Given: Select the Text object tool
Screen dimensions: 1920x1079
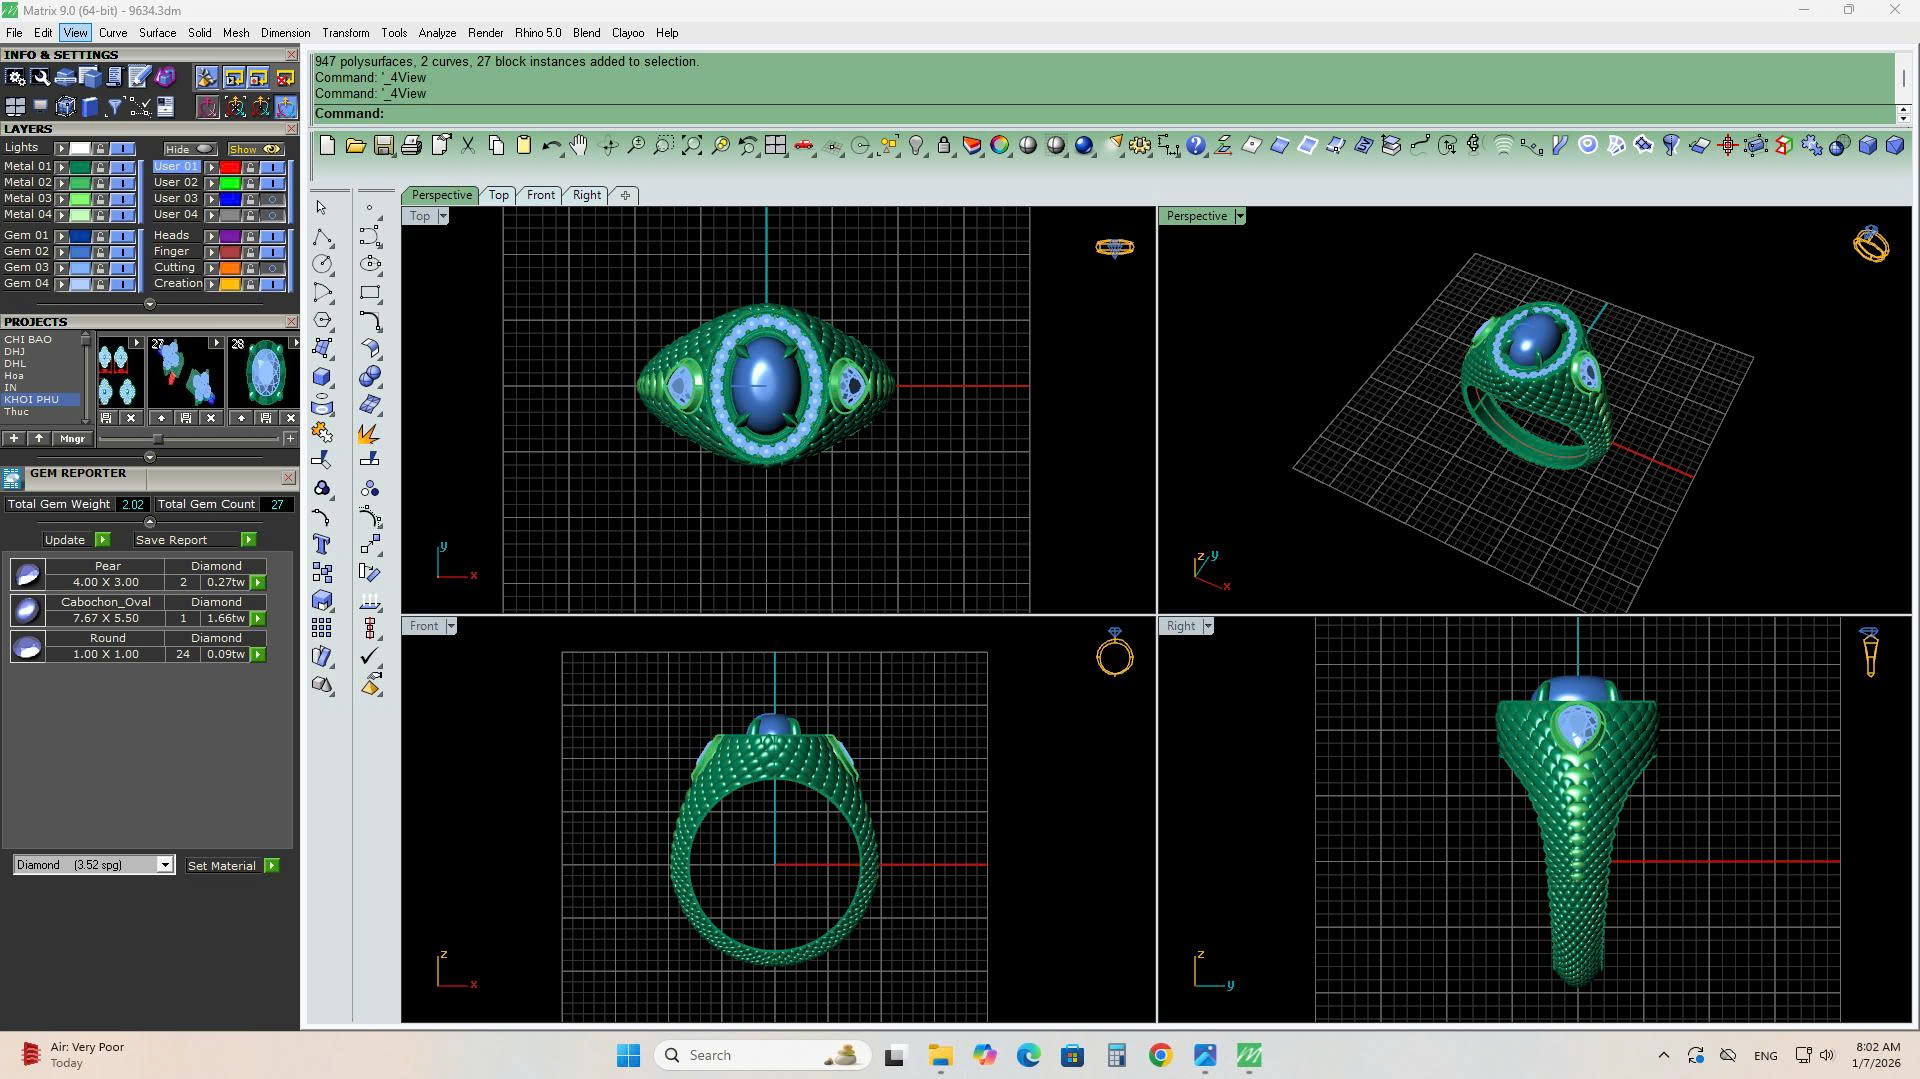Looking at the screenshot, I should pos(322,545).
